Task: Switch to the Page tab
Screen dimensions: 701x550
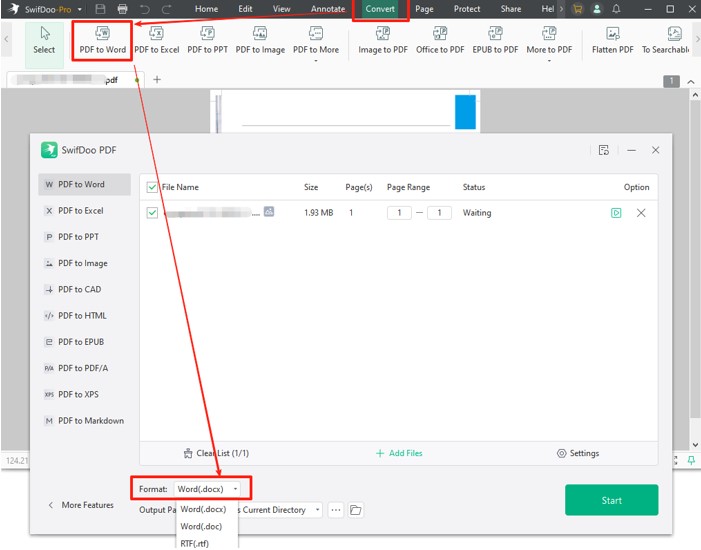Action: [x=424, y=9]
